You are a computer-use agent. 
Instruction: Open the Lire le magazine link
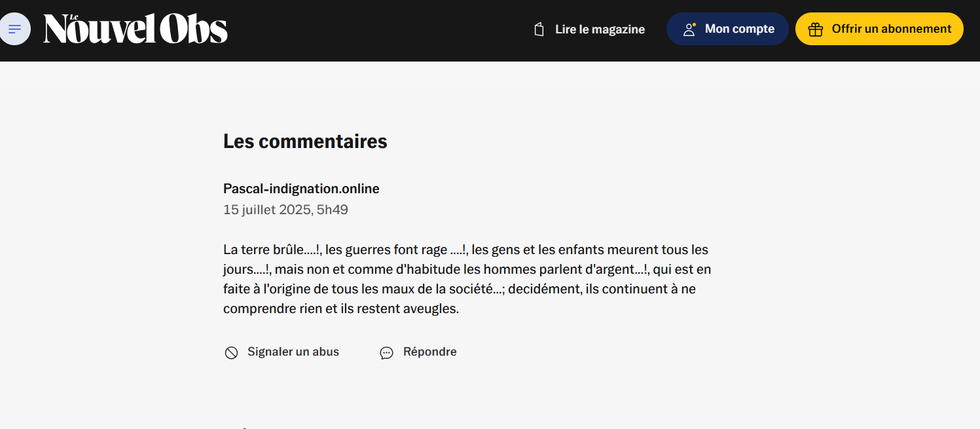(x=589, y=29)
